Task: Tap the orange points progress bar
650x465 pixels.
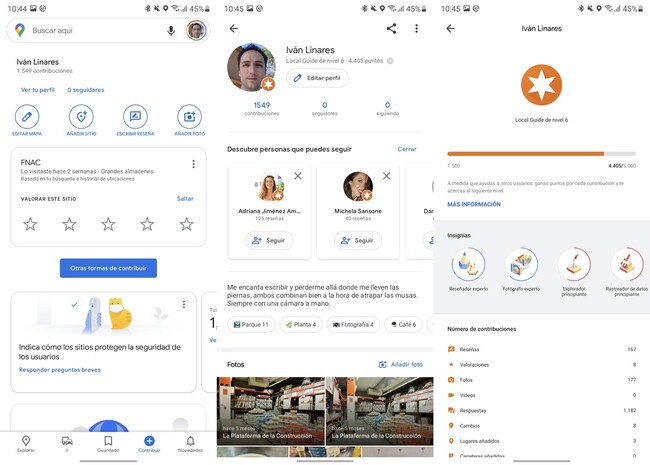Action: pyautogui.click(x=541, y=154)
